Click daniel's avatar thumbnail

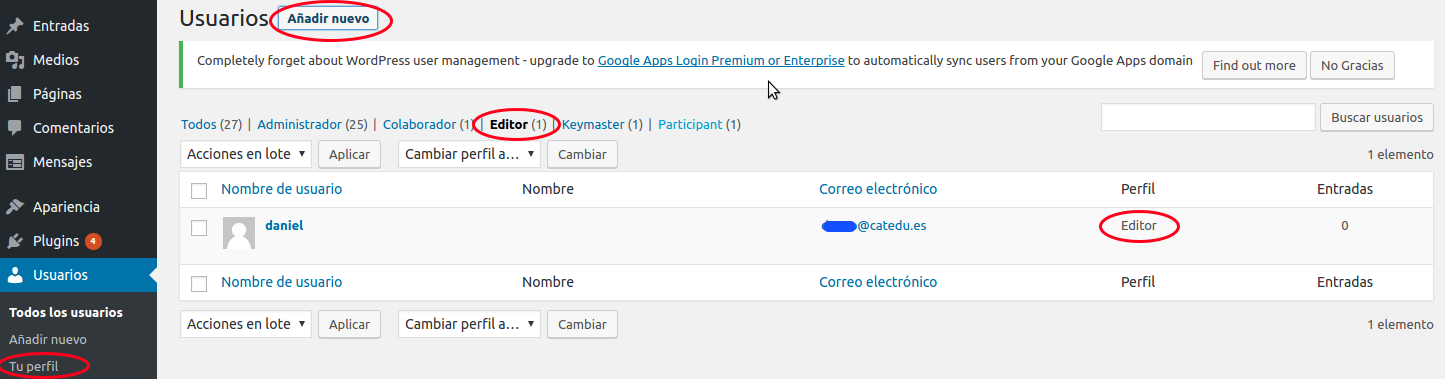click(239, 233)
